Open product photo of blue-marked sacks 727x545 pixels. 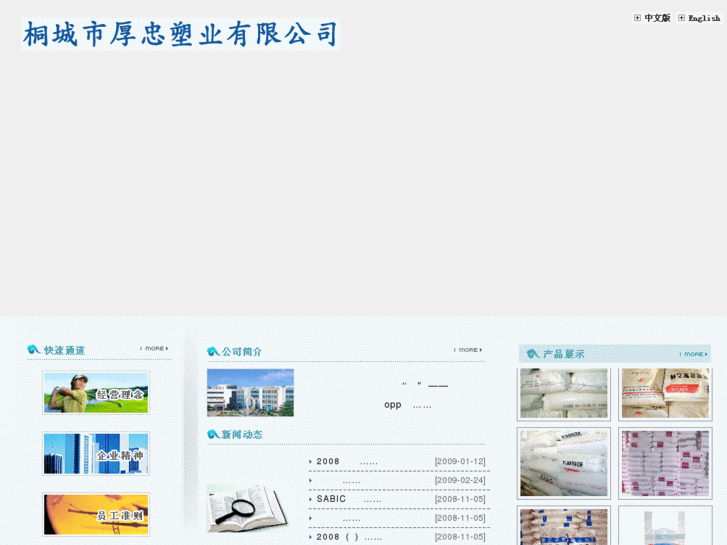coord(564,526)
